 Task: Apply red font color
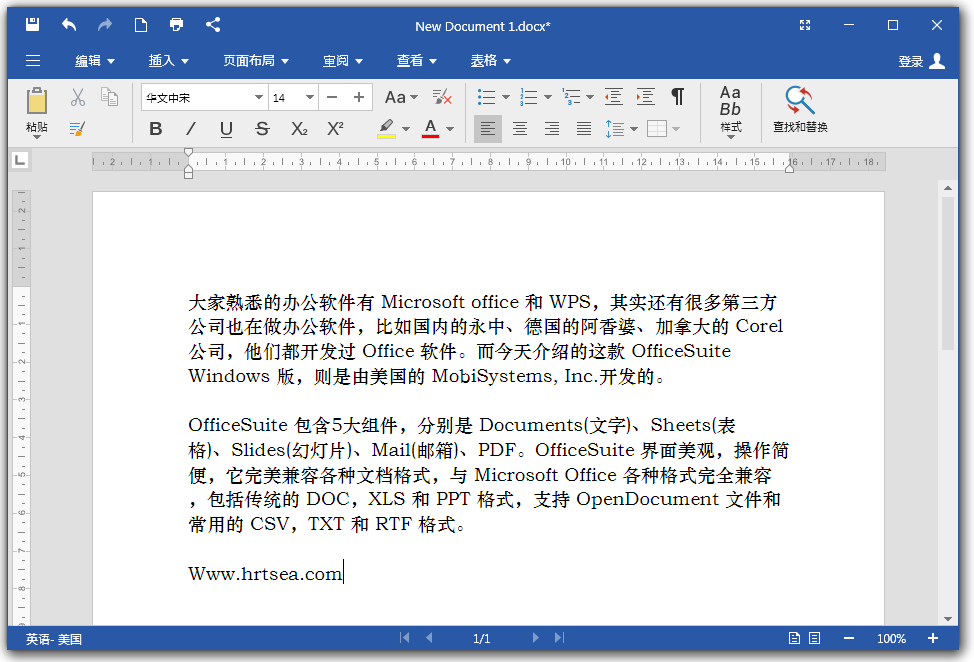[430, 129]
